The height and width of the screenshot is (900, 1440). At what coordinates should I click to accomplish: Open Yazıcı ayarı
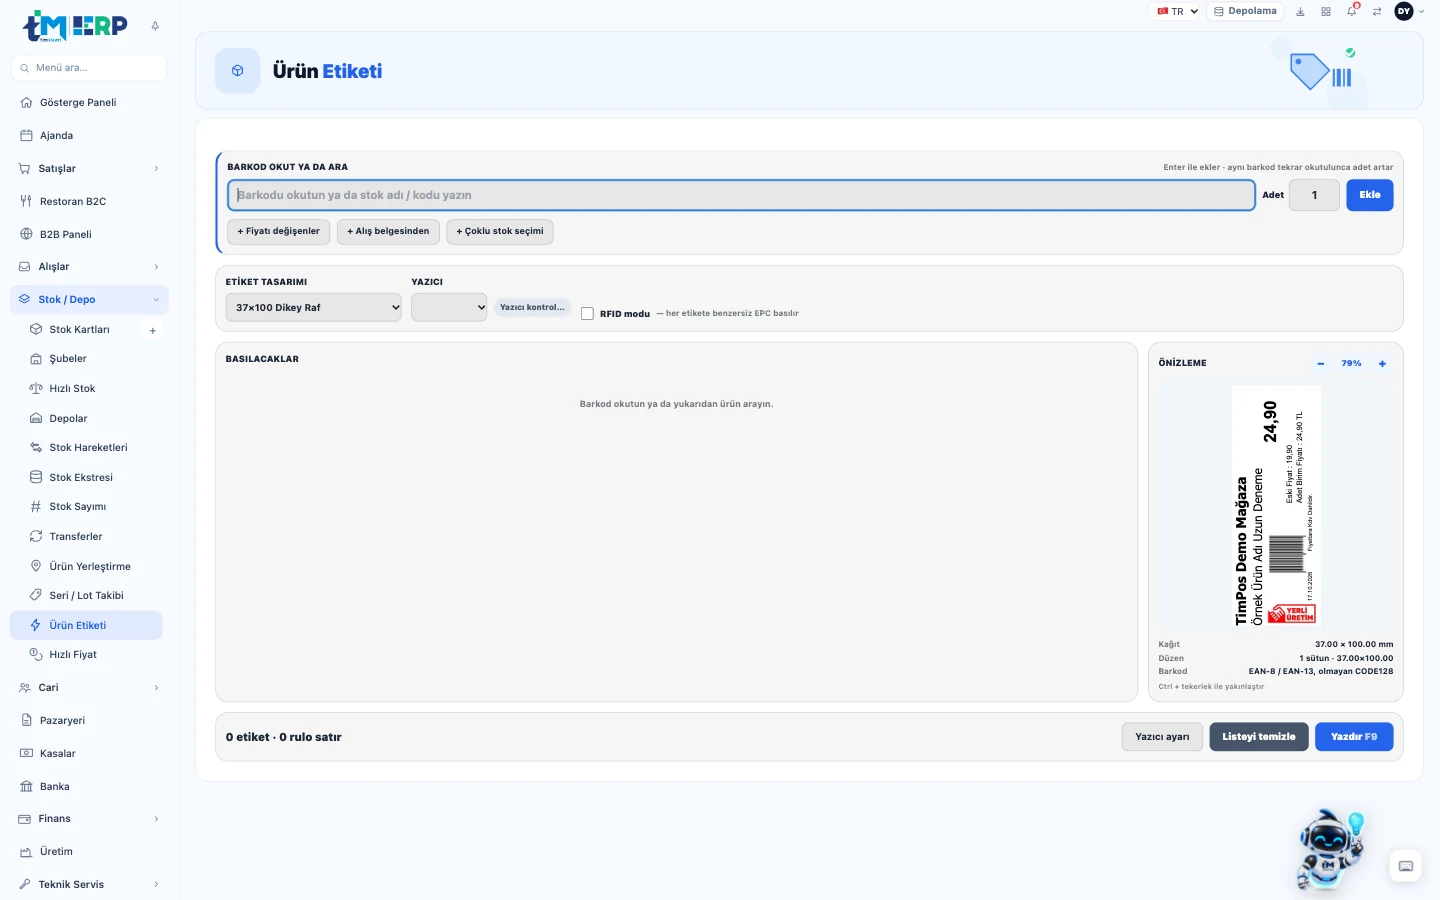[1162, 737]
